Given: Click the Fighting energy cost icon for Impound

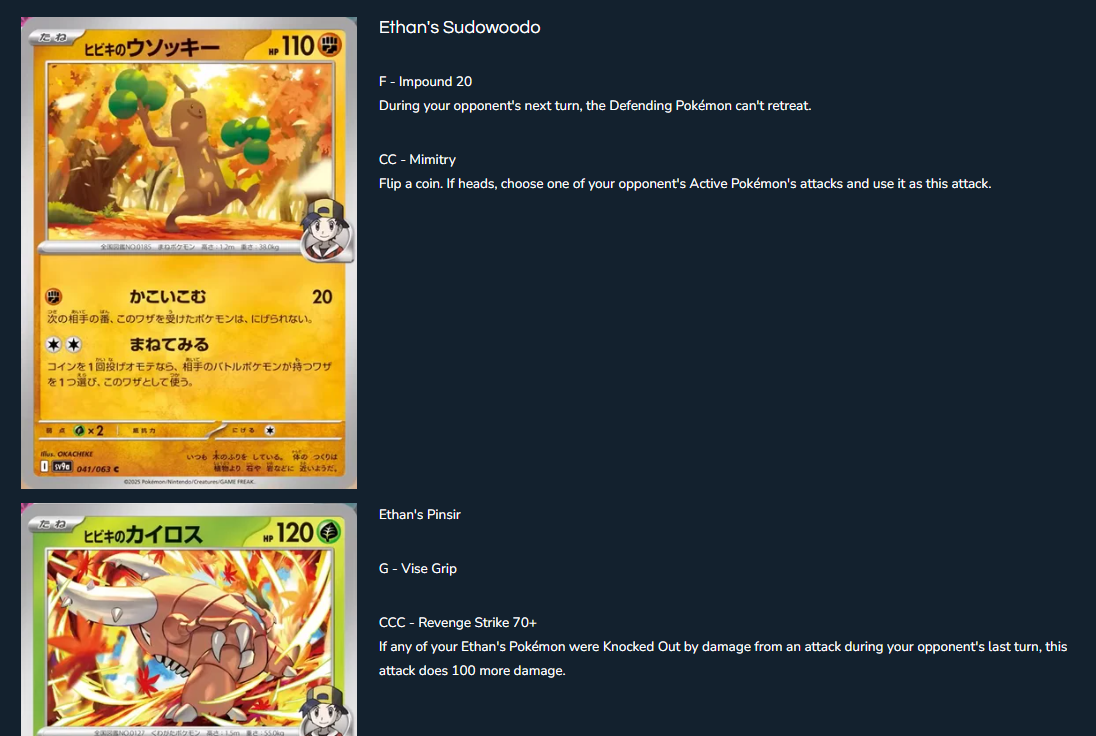Looking at the screenshot, I should pyautogui.click(x=54, y=296).
